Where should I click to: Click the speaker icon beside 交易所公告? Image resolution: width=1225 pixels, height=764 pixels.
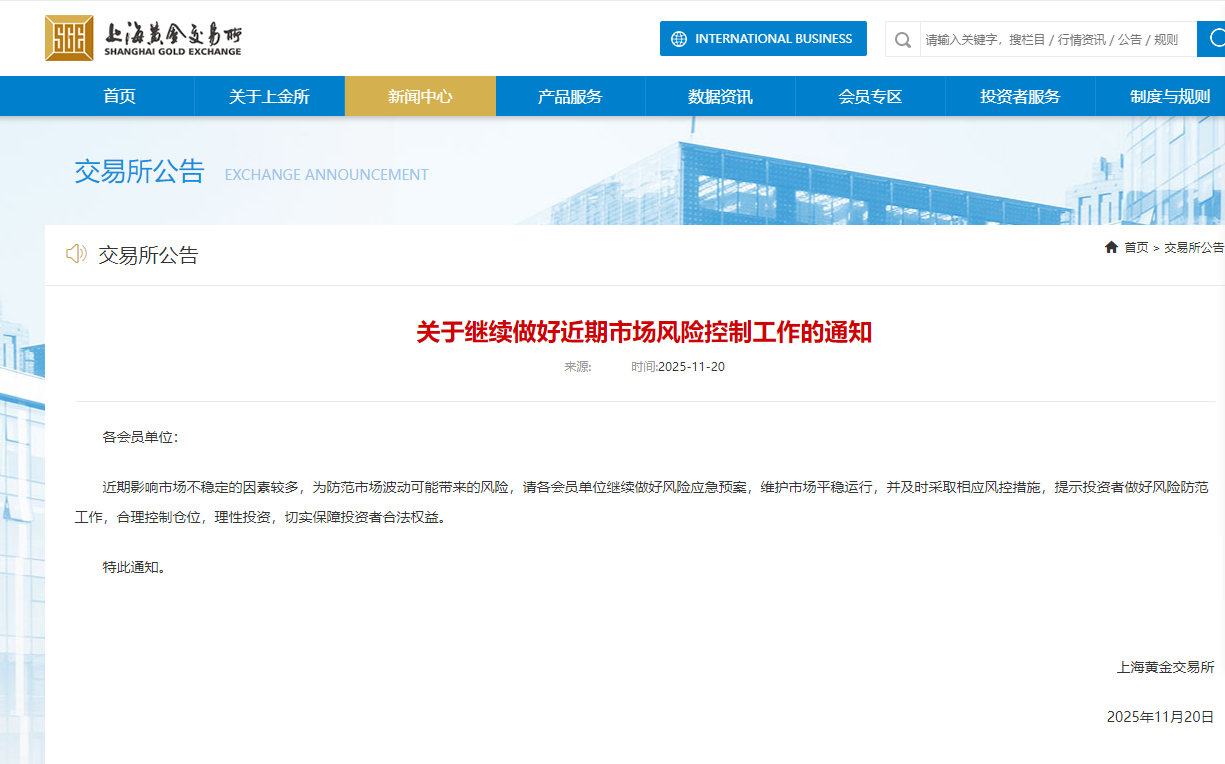click(x=76, y=254)
